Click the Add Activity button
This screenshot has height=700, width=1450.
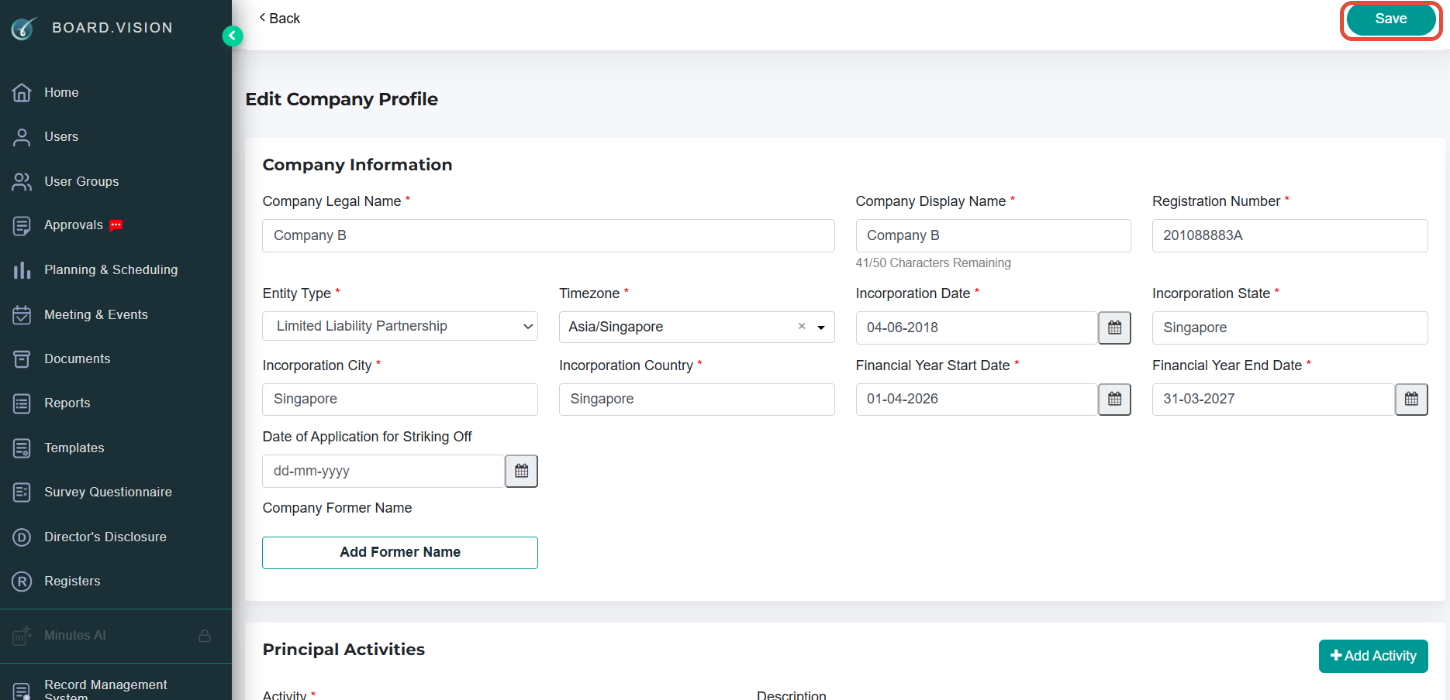(x=1373, y=656)
